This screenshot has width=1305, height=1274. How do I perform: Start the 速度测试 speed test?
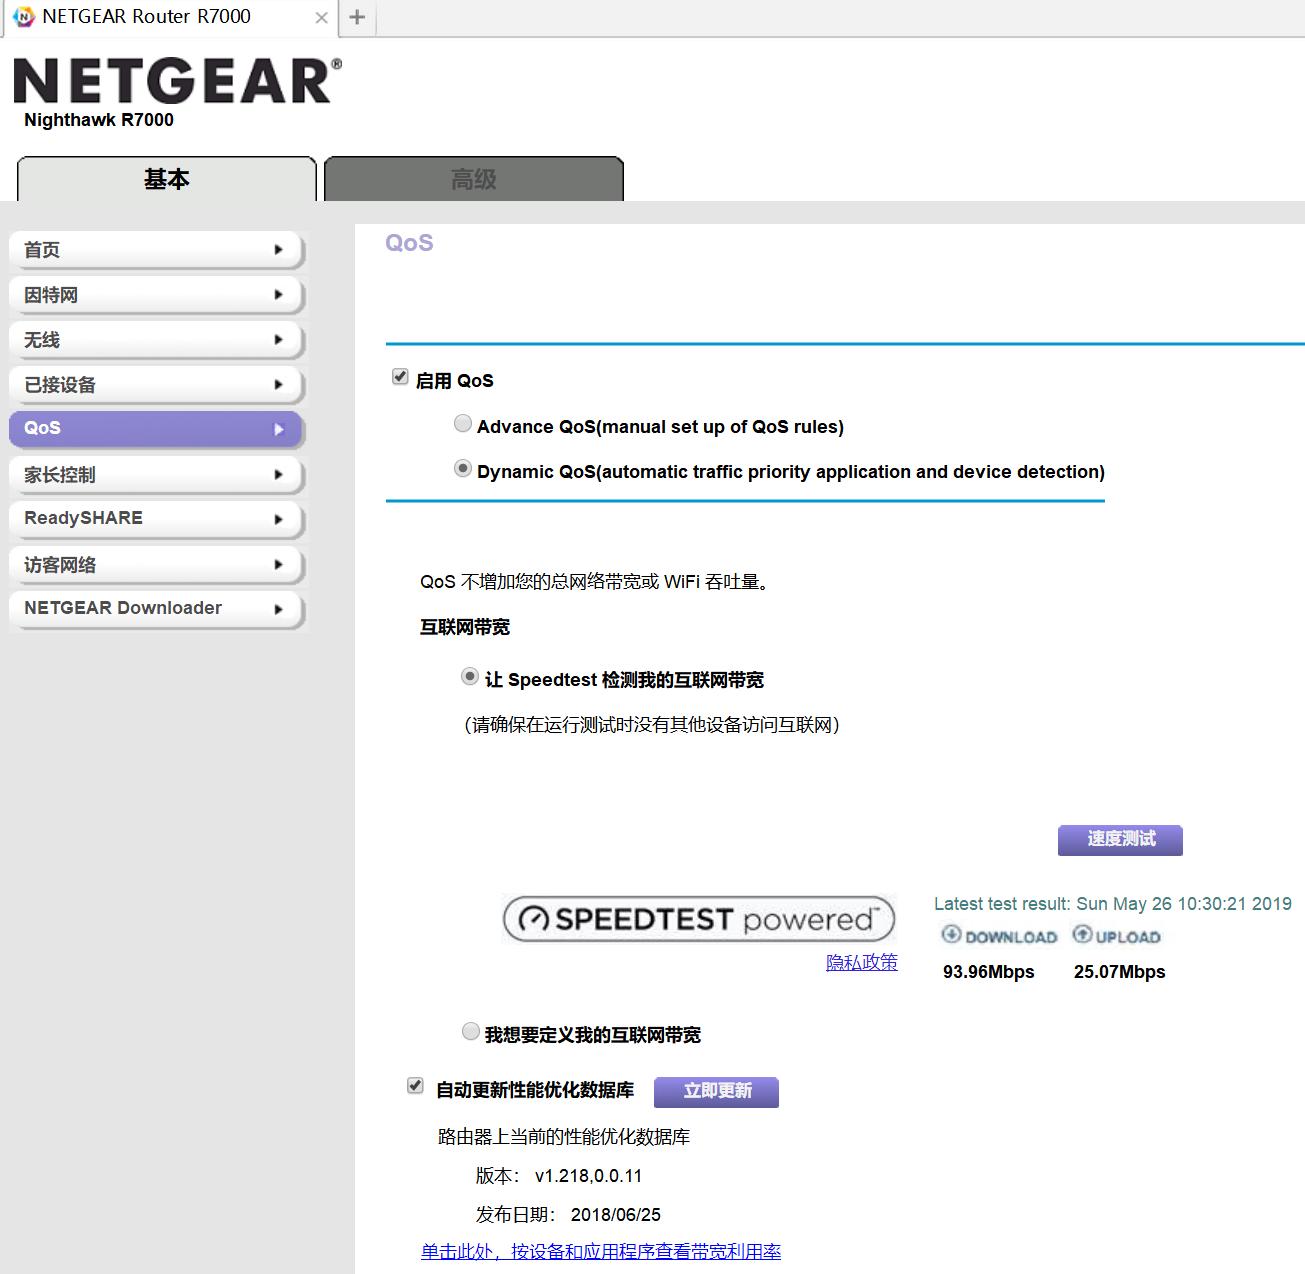click(1120, 840)
